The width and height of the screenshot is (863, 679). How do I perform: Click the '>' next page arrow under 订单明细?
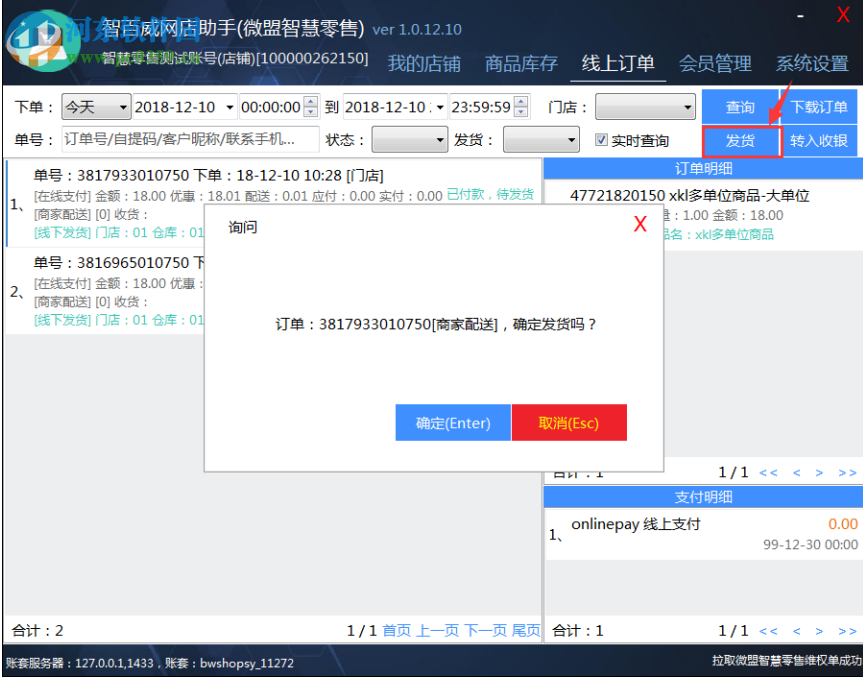click(818, 471)
